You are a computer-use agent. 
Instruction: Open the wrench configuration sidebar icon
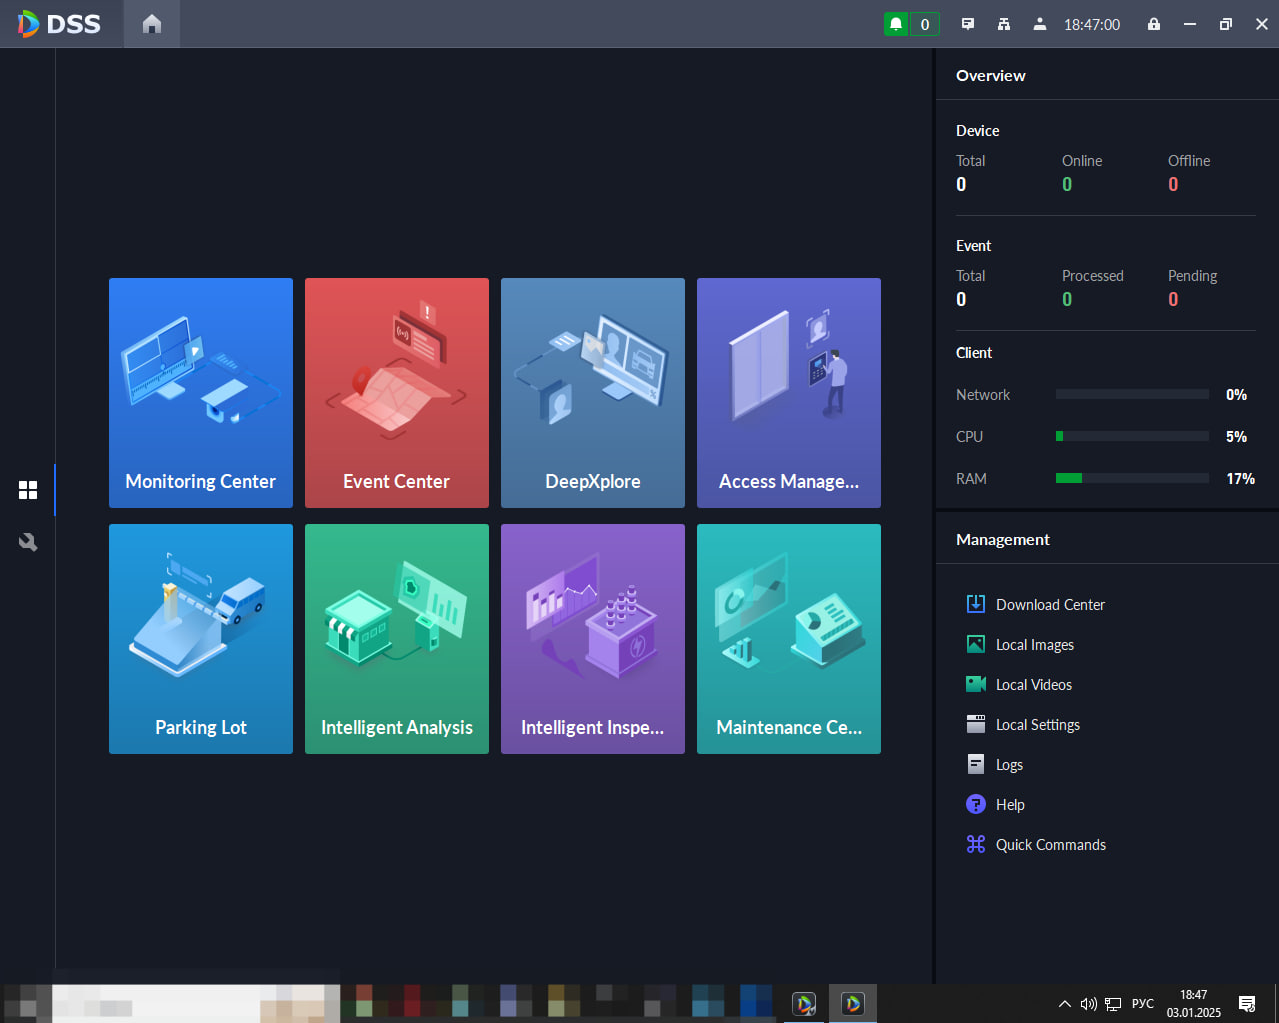click(28, 542)
